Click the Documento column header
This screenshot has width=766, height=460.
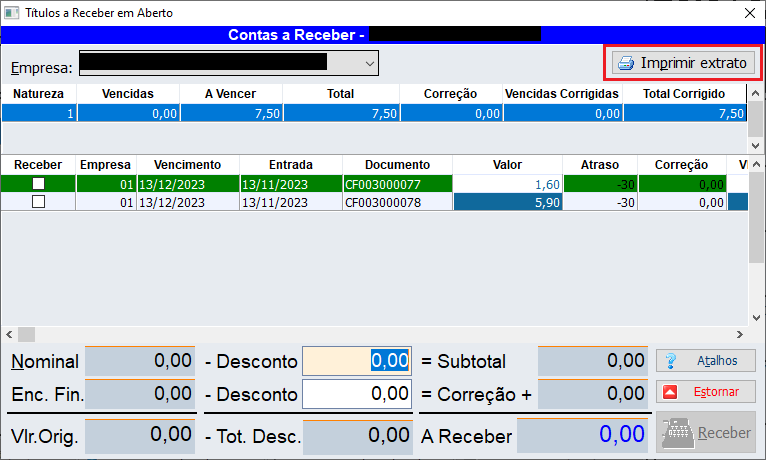(x=397, y=164)
